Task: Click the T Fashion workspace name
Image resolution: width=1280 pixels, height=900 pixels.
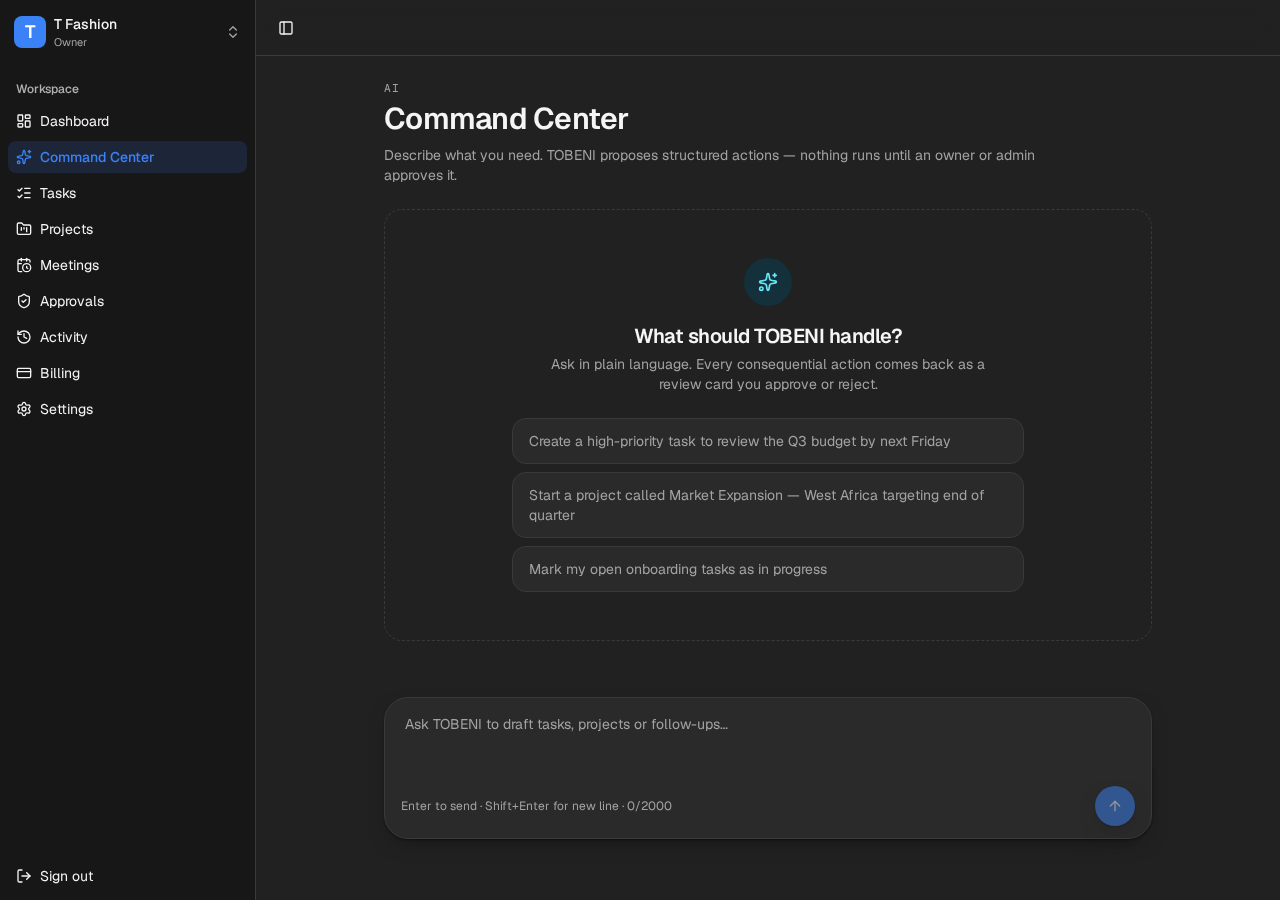Action: 85,24
